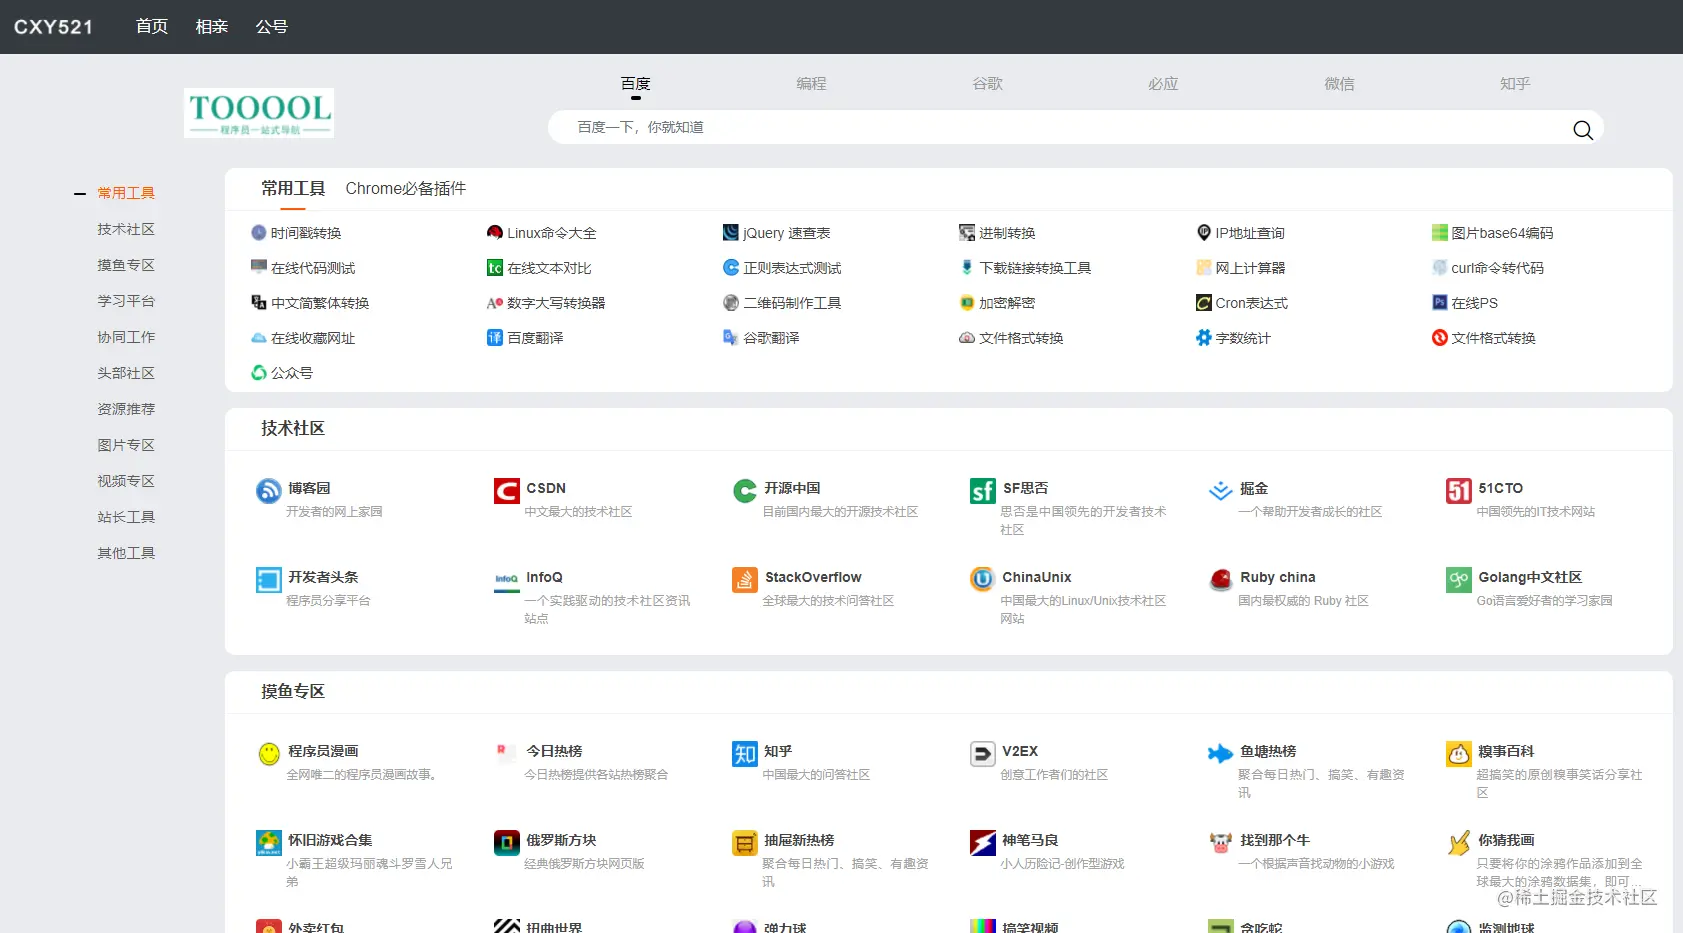Open the StackOverflow icon

click(745, 580)
